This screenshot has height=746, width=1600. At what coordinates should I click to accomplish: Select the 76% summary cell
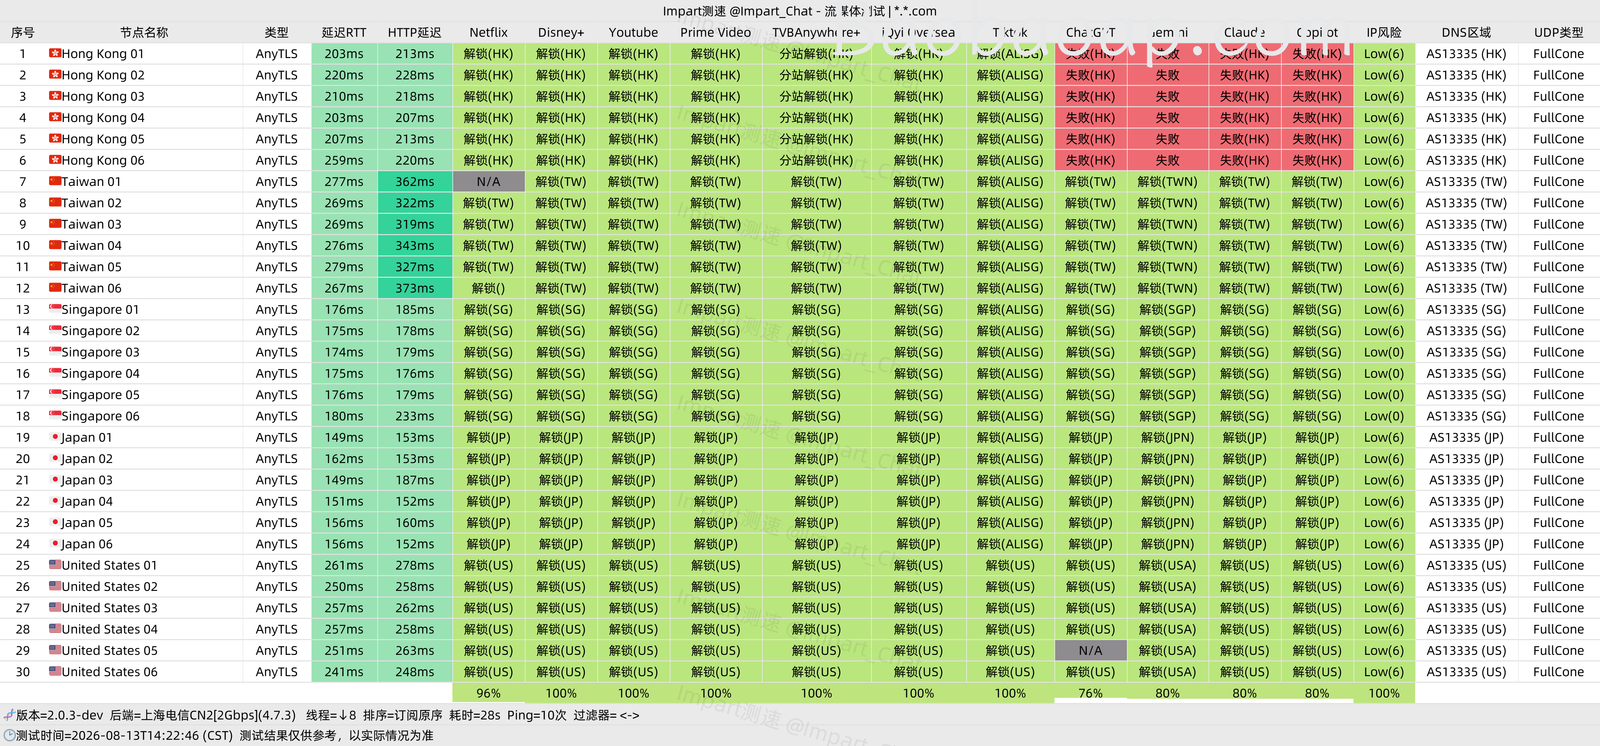1090,693
